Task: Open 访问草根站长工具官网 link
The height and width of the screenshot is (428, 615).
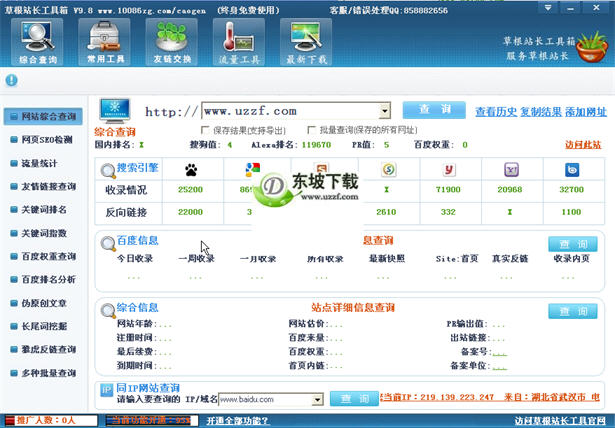Action: [560, 421]
